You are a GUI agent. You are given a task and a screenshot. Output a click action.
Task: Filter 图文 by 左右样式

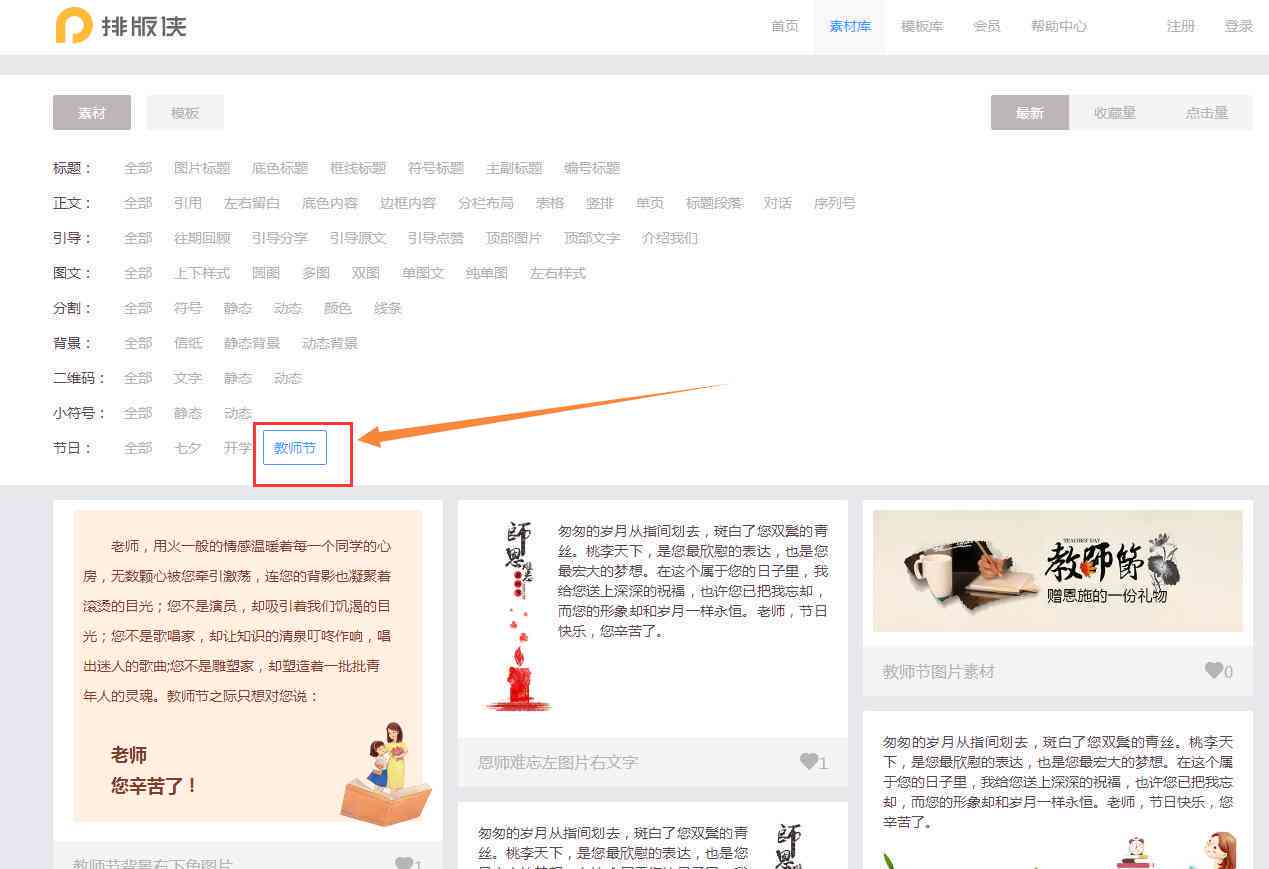[x=558, y=273]
